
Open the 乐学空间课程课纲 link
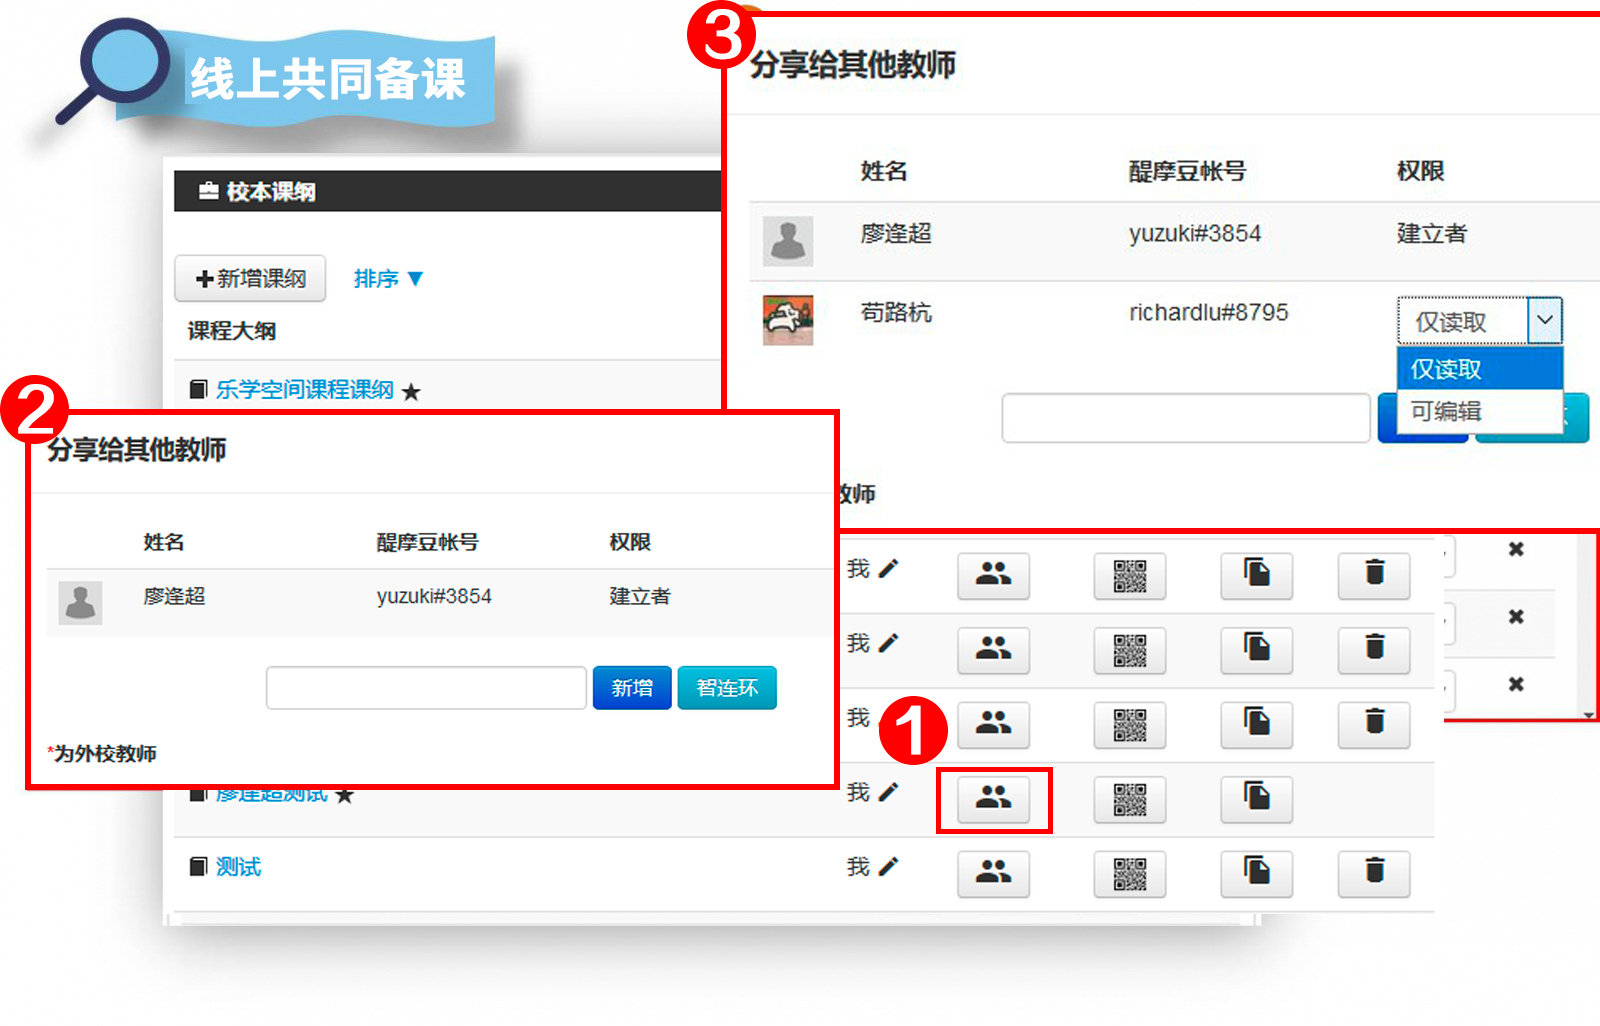point(304,390)
